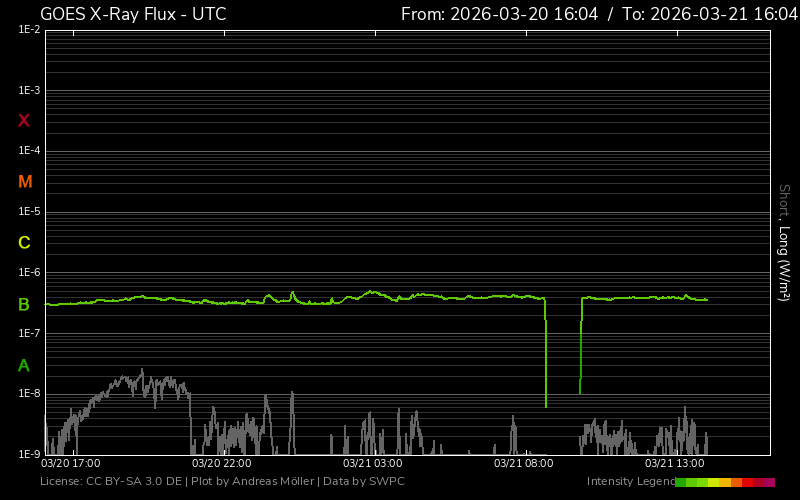Click the 1E-2 y-axis label
The image size is (800, 500).
pos(29,30)
